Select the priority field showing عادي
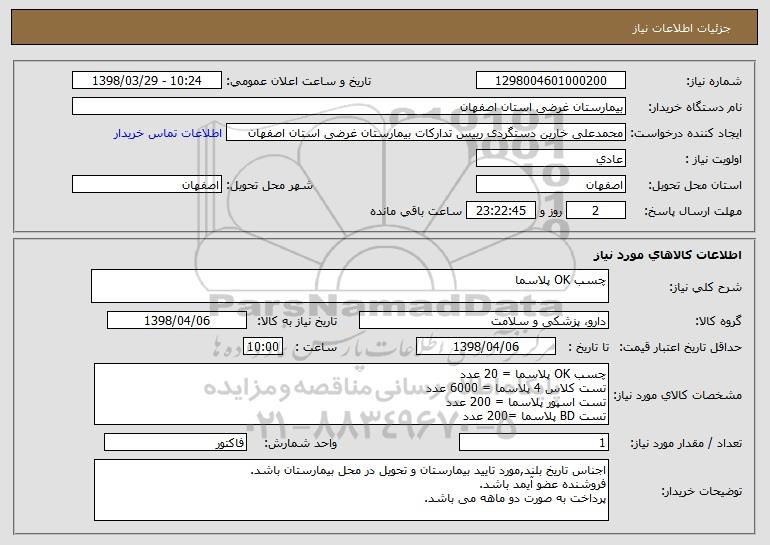The height and width of the screenshot is (545, 770). 550,159
